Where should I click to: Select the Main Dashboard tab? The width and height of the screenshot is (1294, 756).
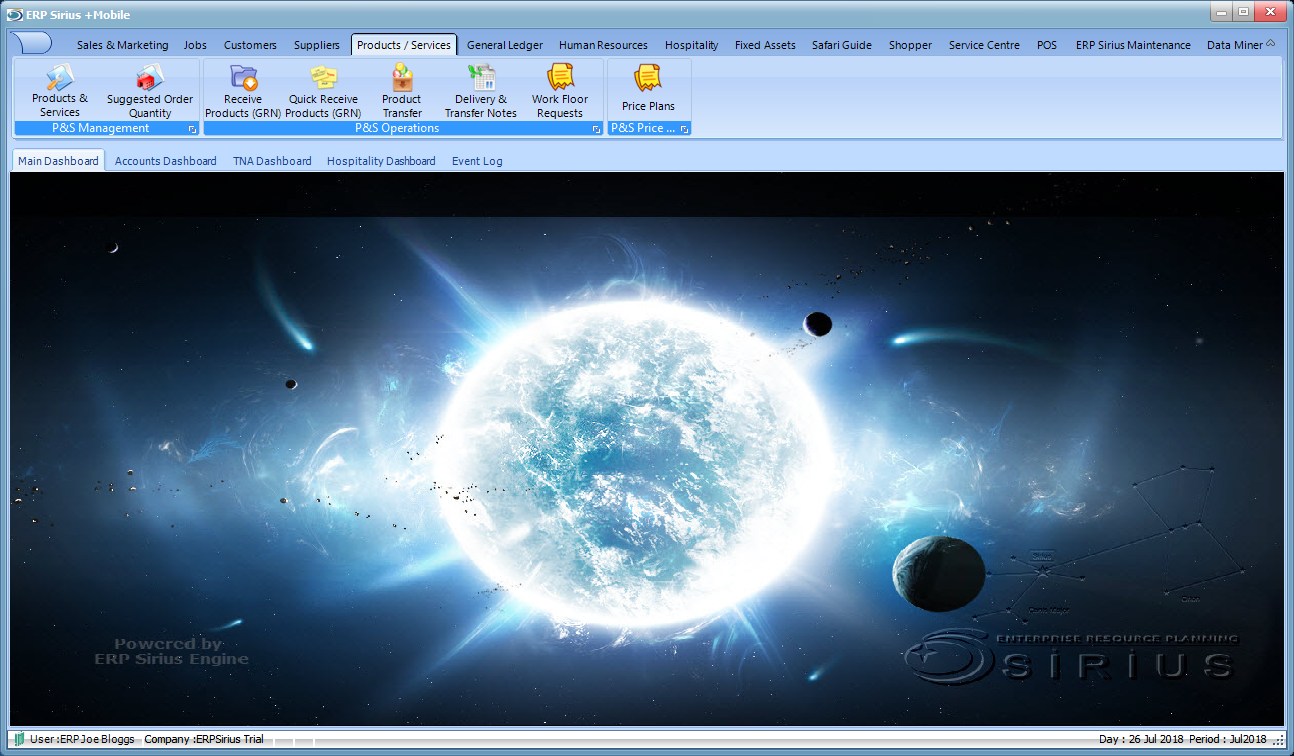coord(58,160)
